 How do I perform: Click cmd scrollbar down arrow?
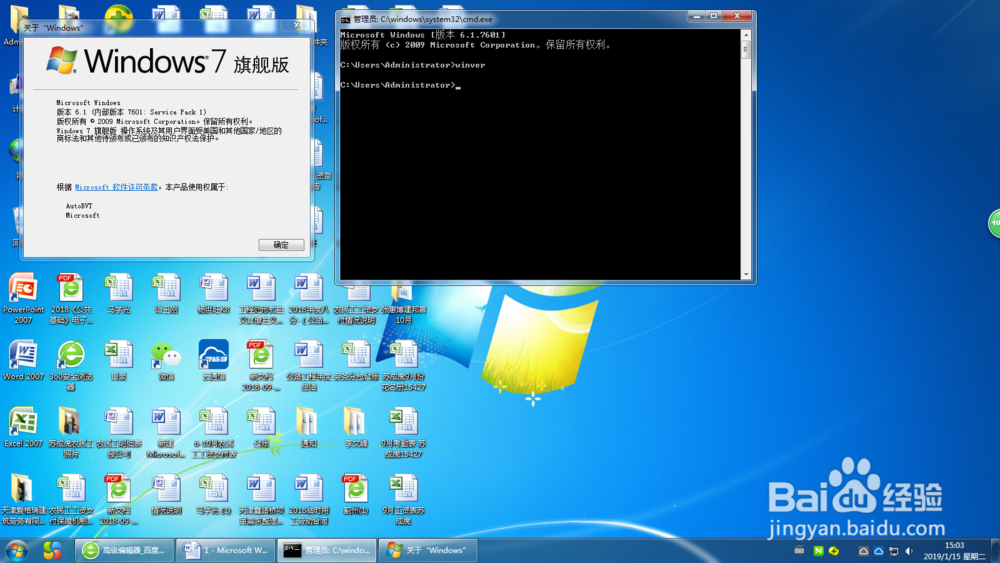pyautogui.click(x=746, y=275)
